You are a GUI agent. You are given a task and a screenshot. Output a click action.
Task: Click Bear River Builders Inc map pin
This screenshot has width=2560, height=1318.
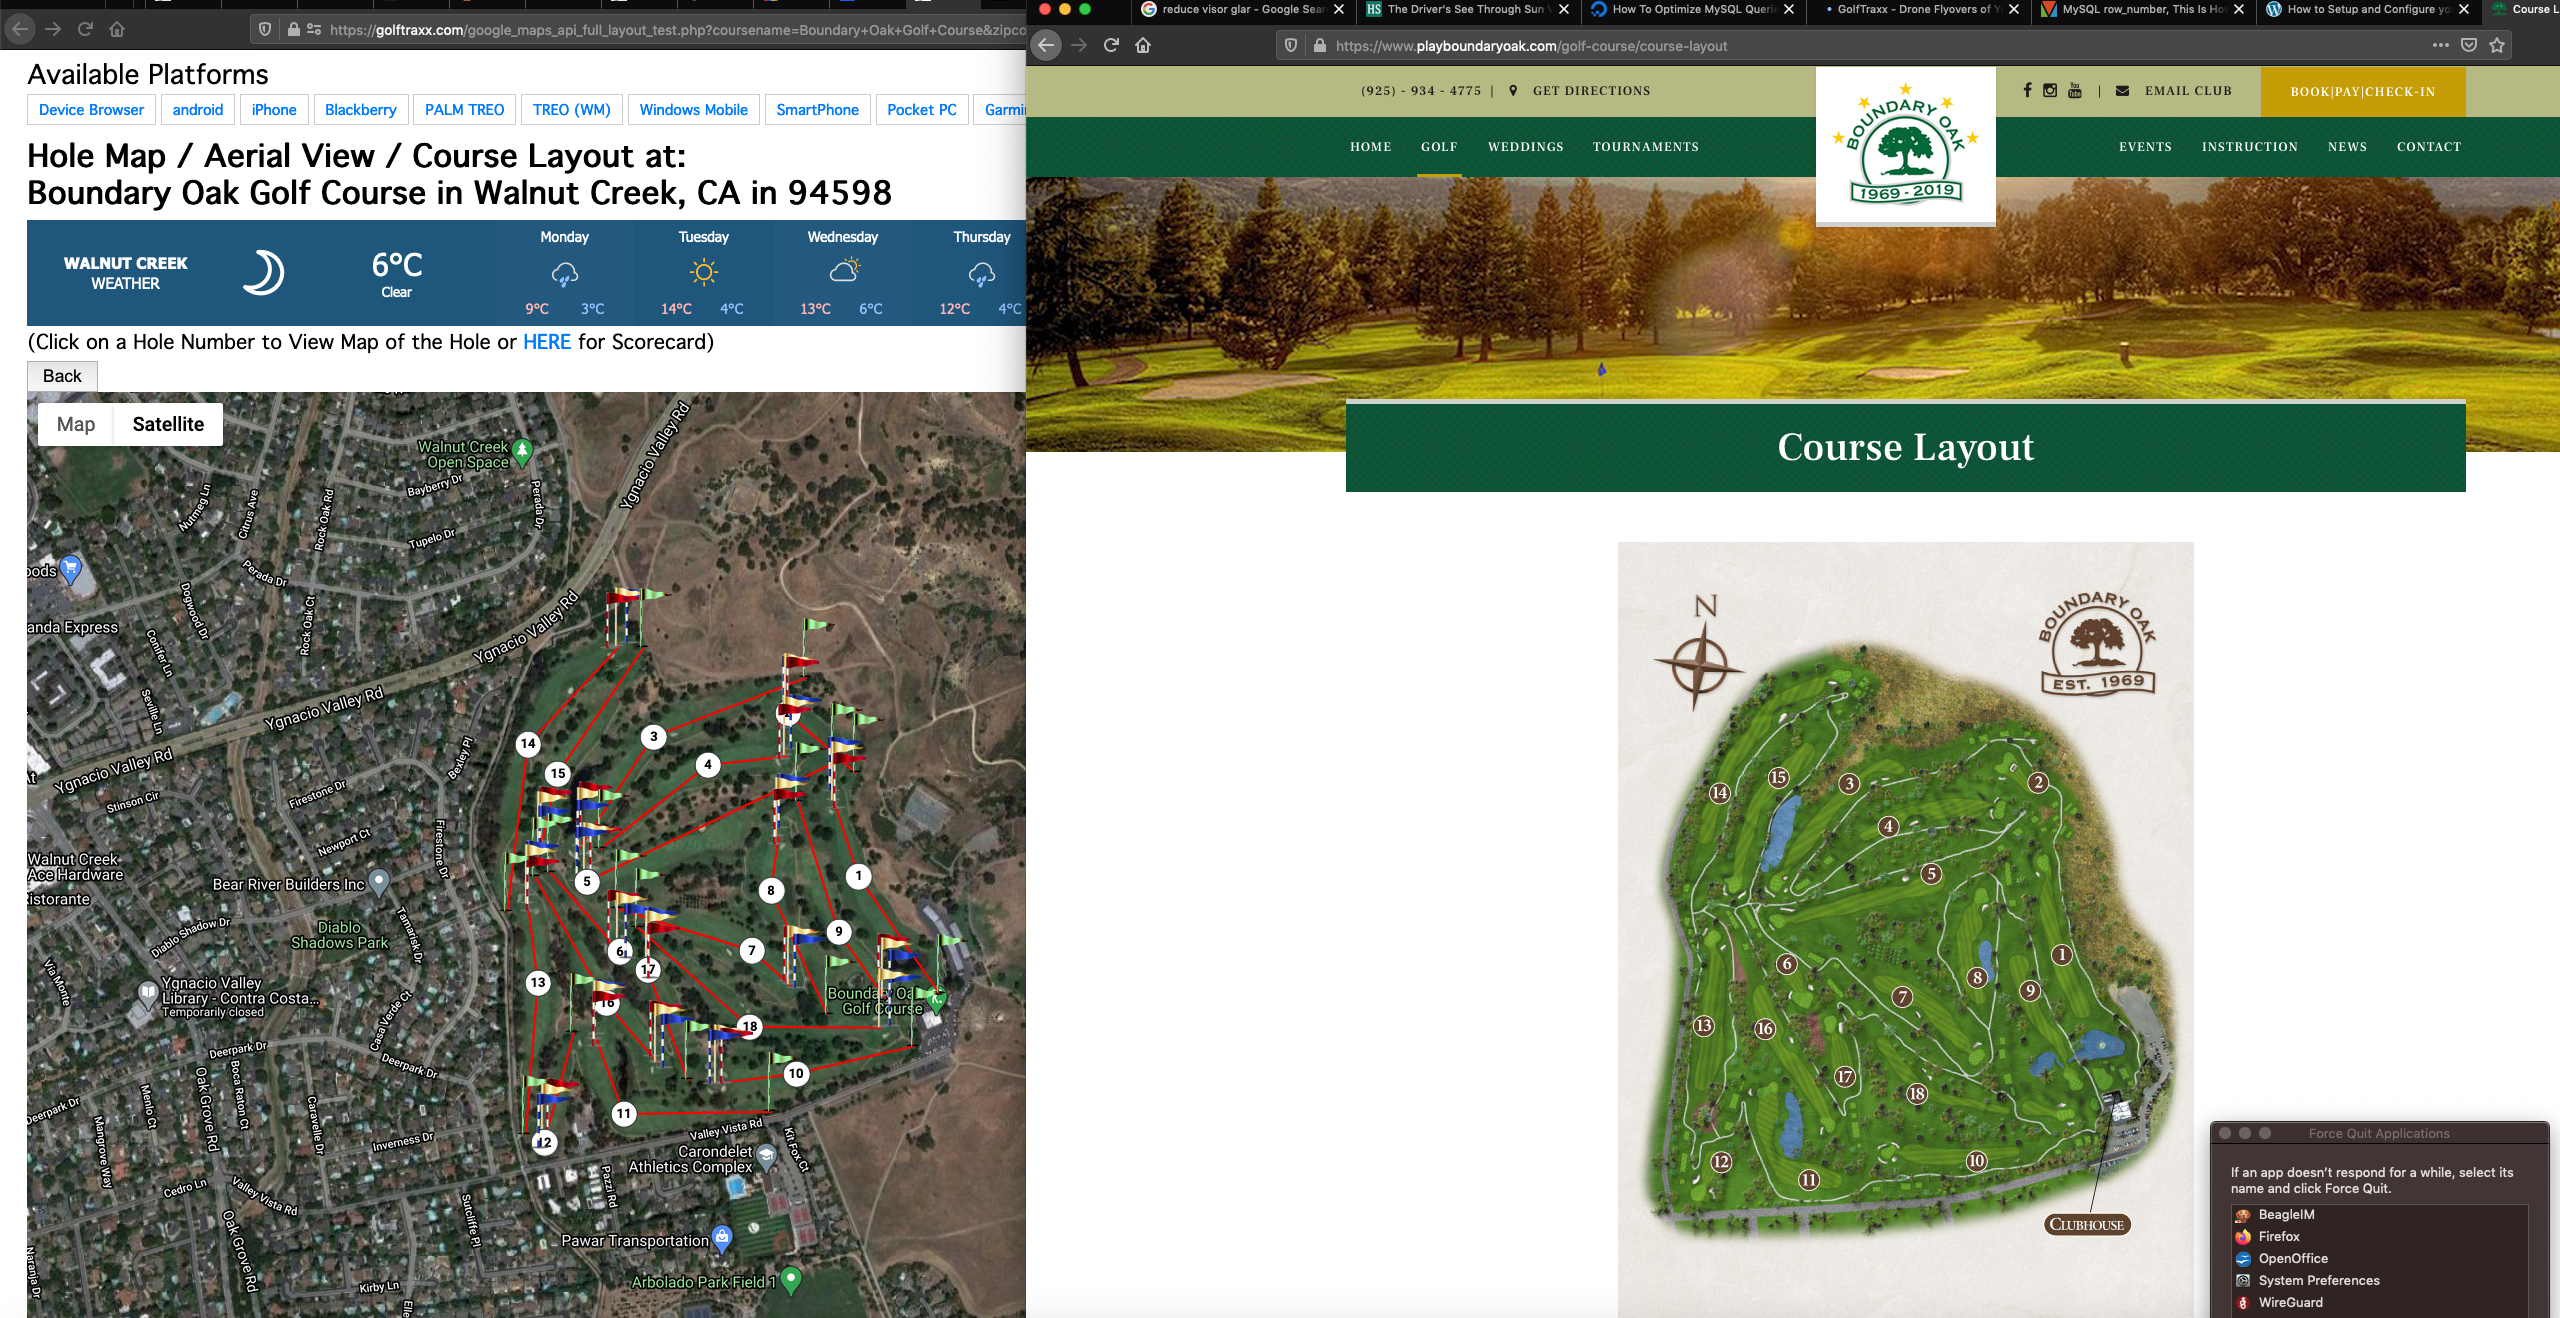coord(378,881)
